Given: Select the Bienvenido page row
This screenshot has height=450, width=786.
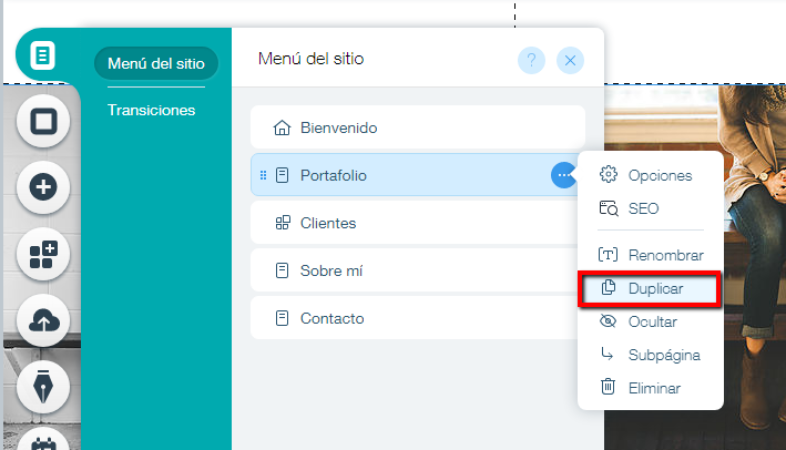Looking at the screenshot, I should click(x=418, y=127).
